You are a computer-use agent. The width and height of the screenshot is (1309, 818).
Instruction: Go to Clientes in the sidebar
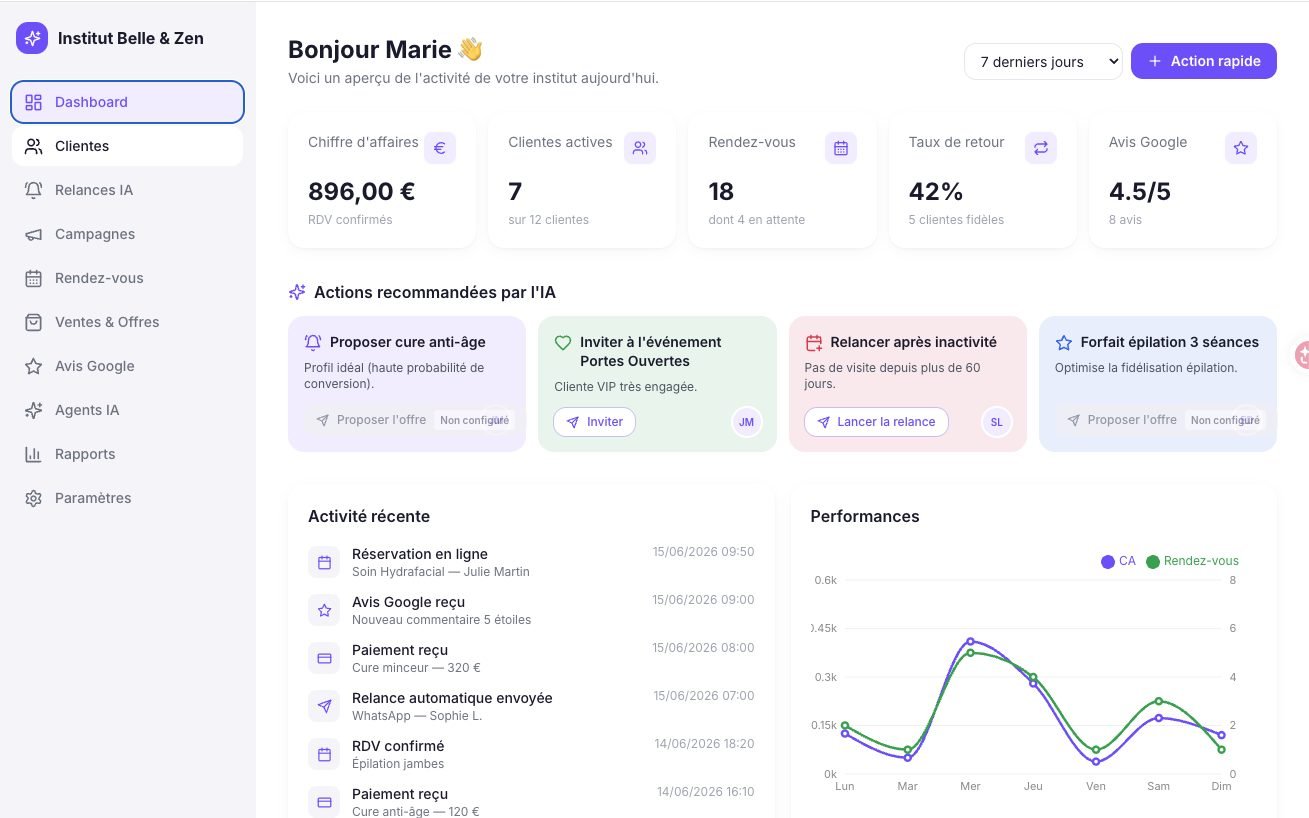pyautogui.click(x=128, y=146)
